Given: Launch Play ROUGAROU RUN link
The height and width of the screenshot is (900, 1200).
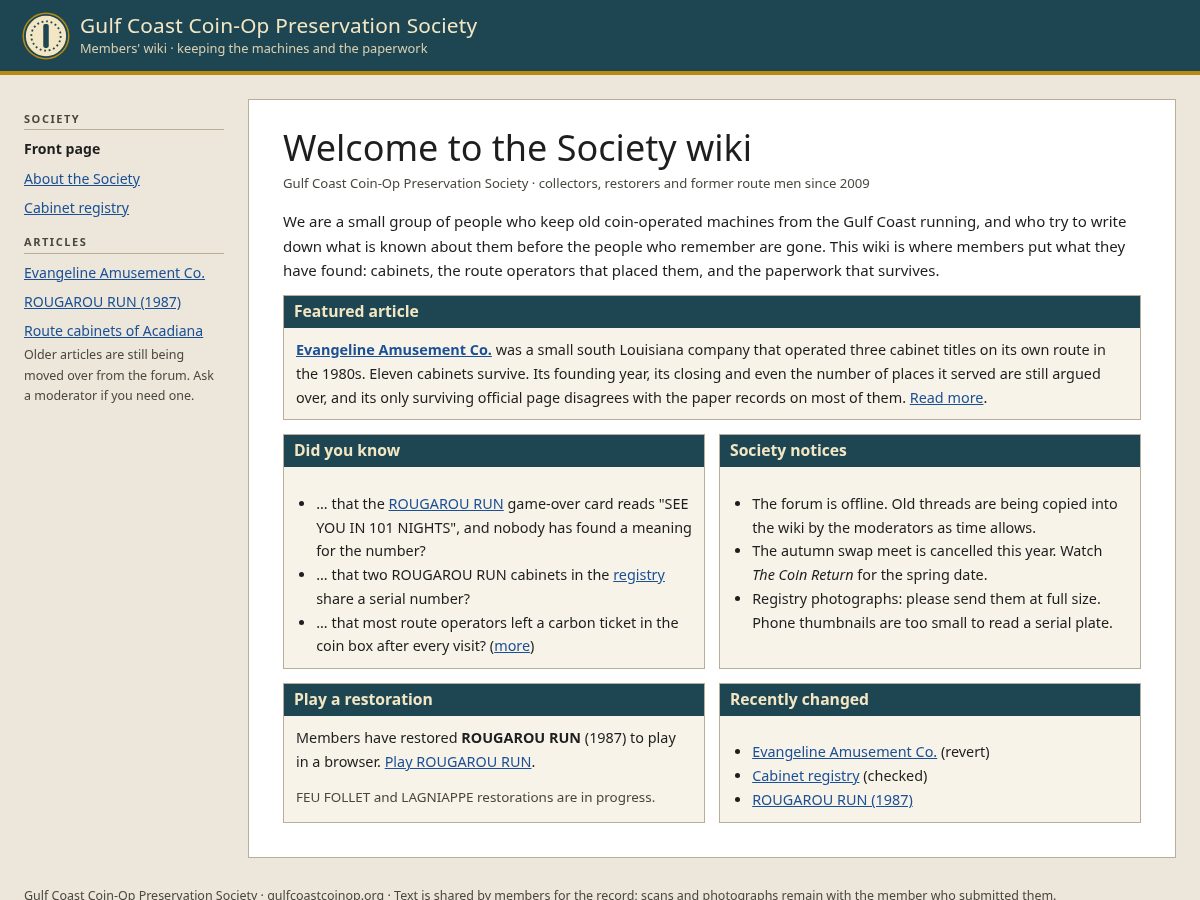Looking at the screenshot, I should coord(458,762).
